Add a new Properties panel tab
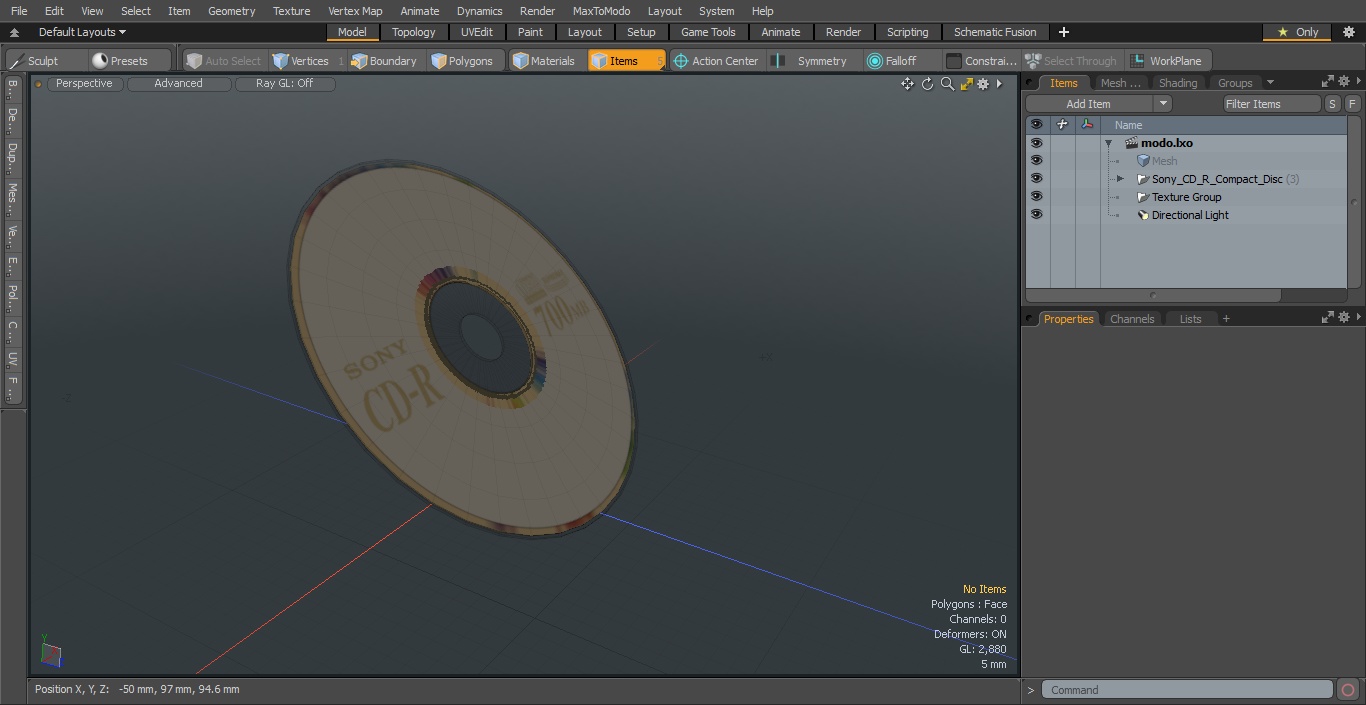1366x705 pixels. pos(1226,319)
